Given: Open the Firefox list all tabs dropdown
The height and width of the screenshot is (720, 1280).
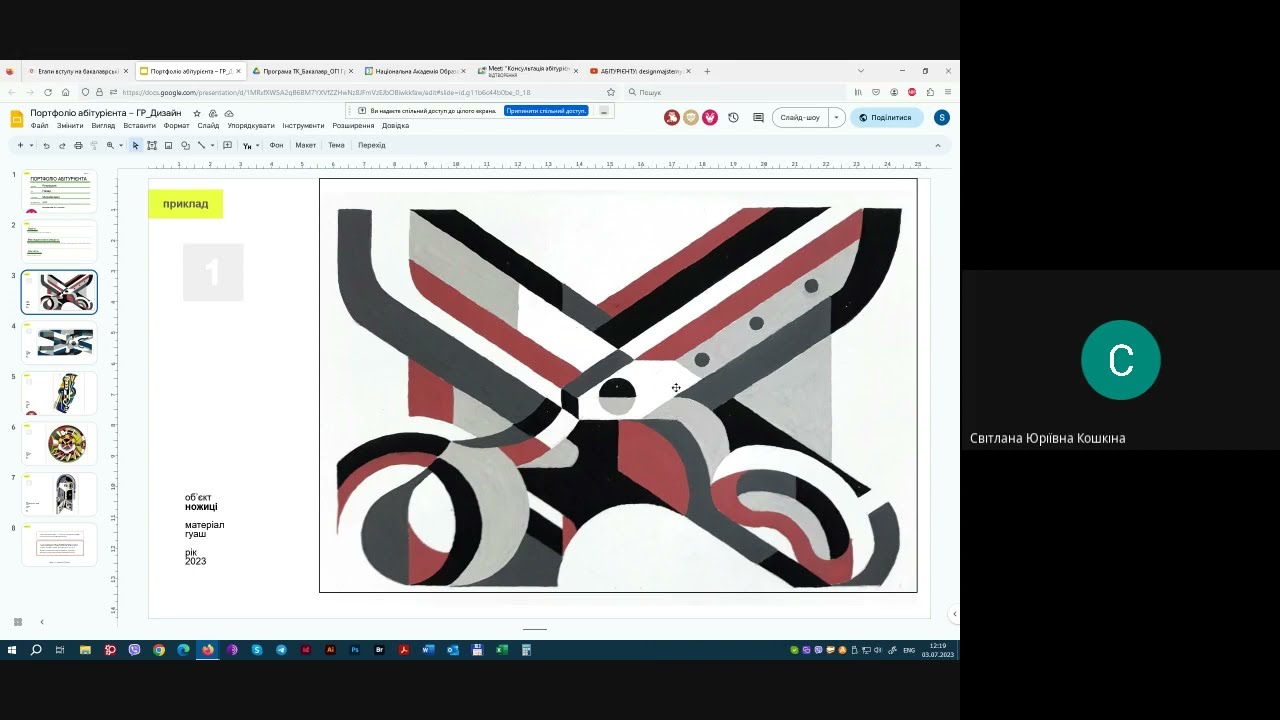Looking at the screenshot, I should (860, 71).
